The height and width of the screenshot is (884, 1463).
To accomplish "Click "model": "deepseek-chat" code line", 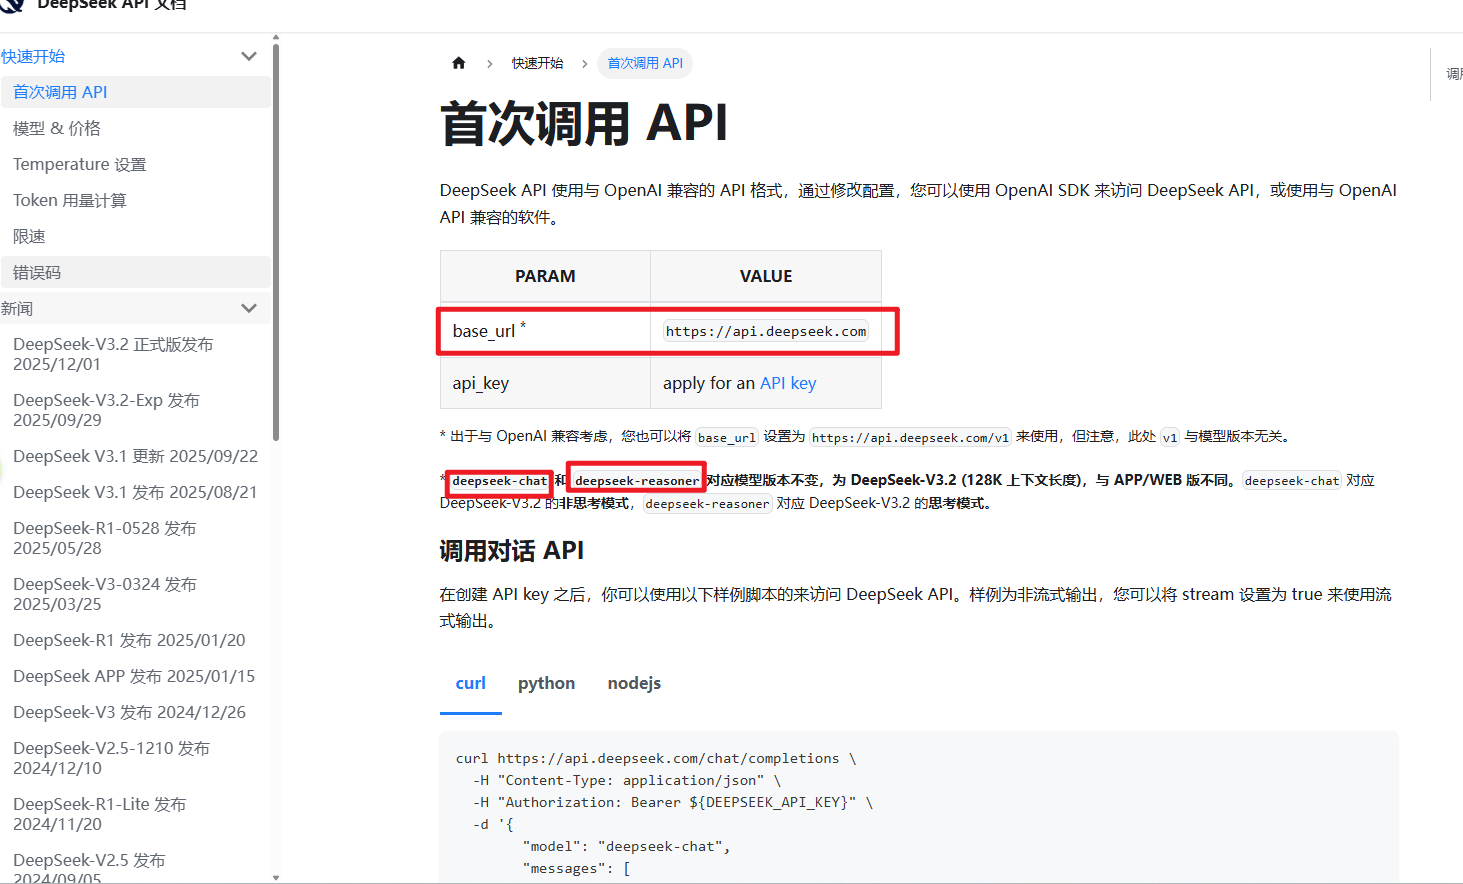I will point(627,846).
